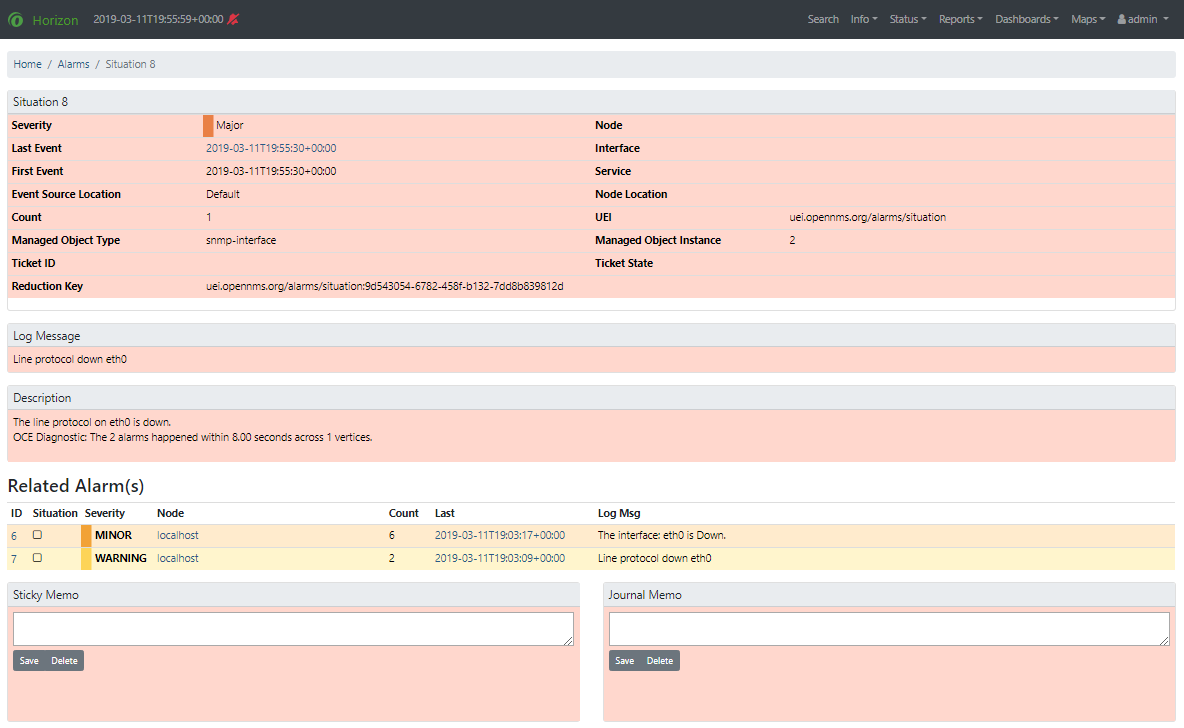This screenshot has height=728, width=1184.
Task: Navigate to Home via breadcrumb
Action: click(28, 64)
